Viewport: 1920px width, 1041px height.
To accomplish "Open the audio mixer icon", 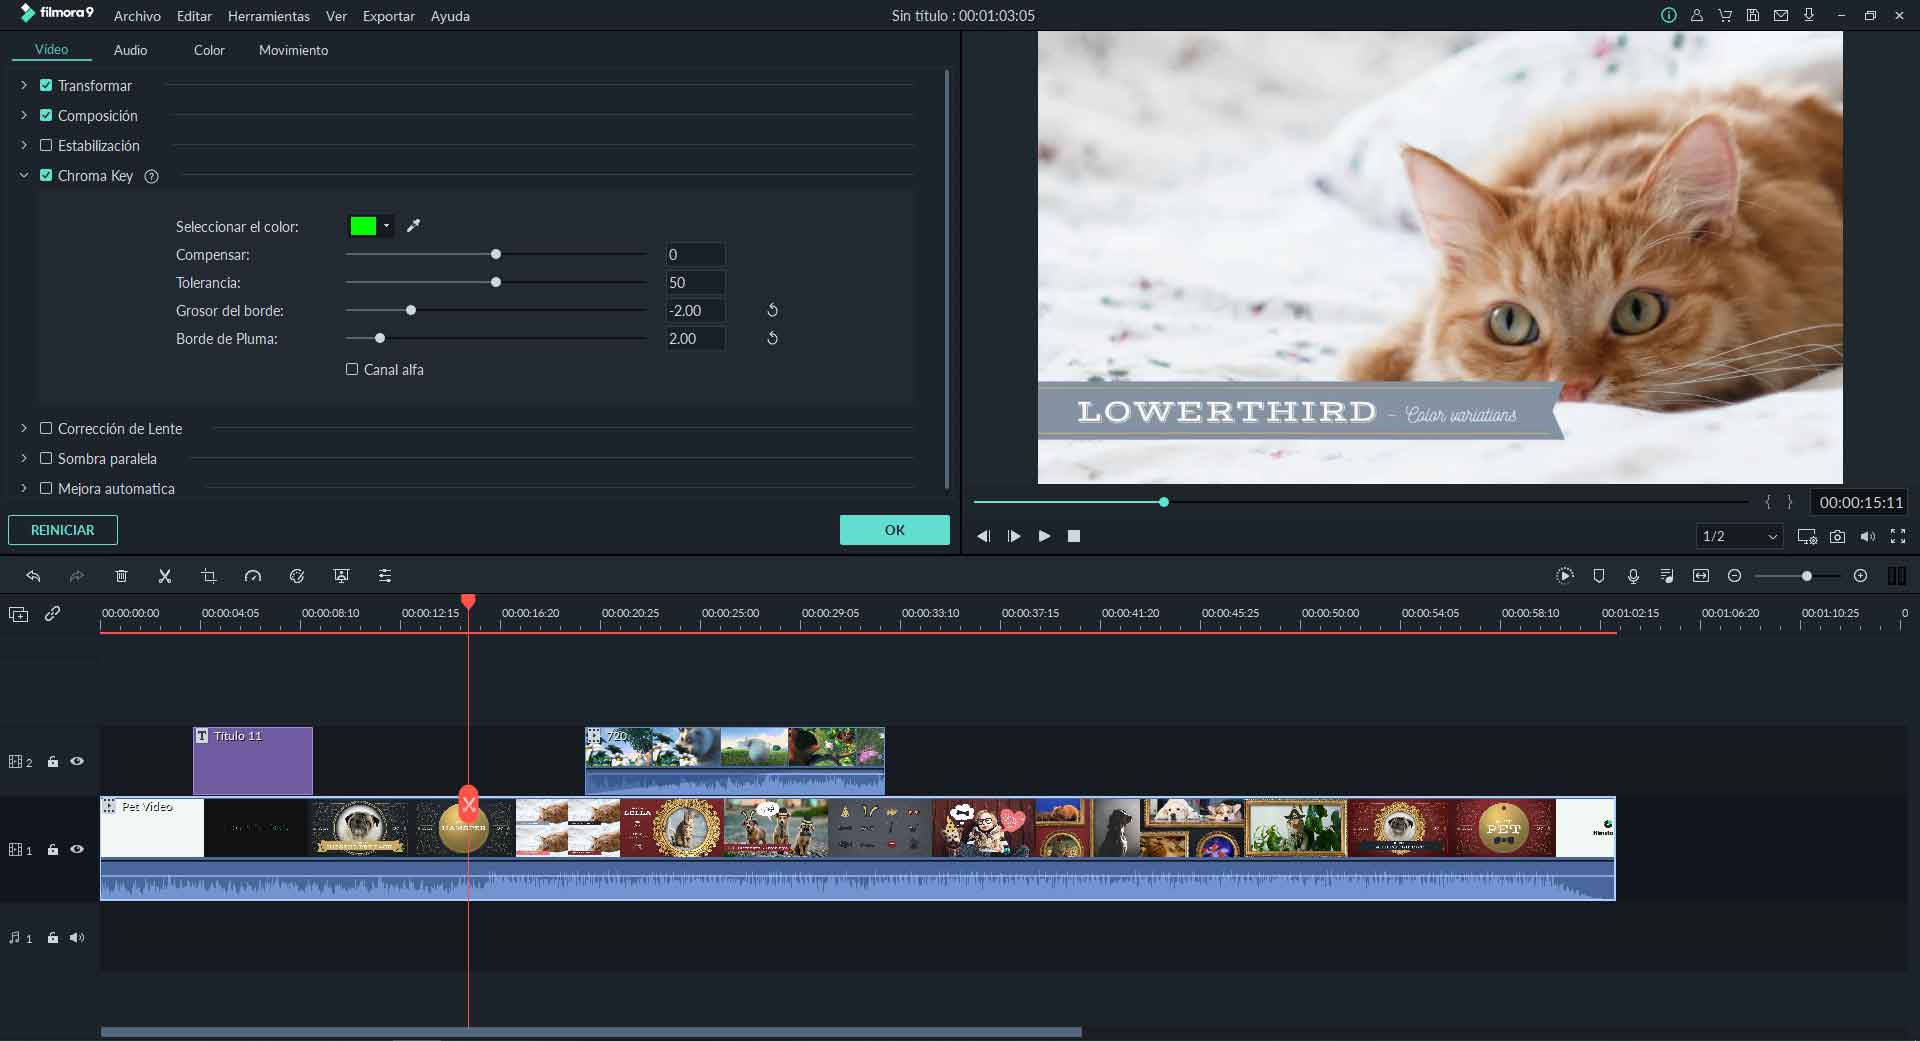I will [1667, 576].
